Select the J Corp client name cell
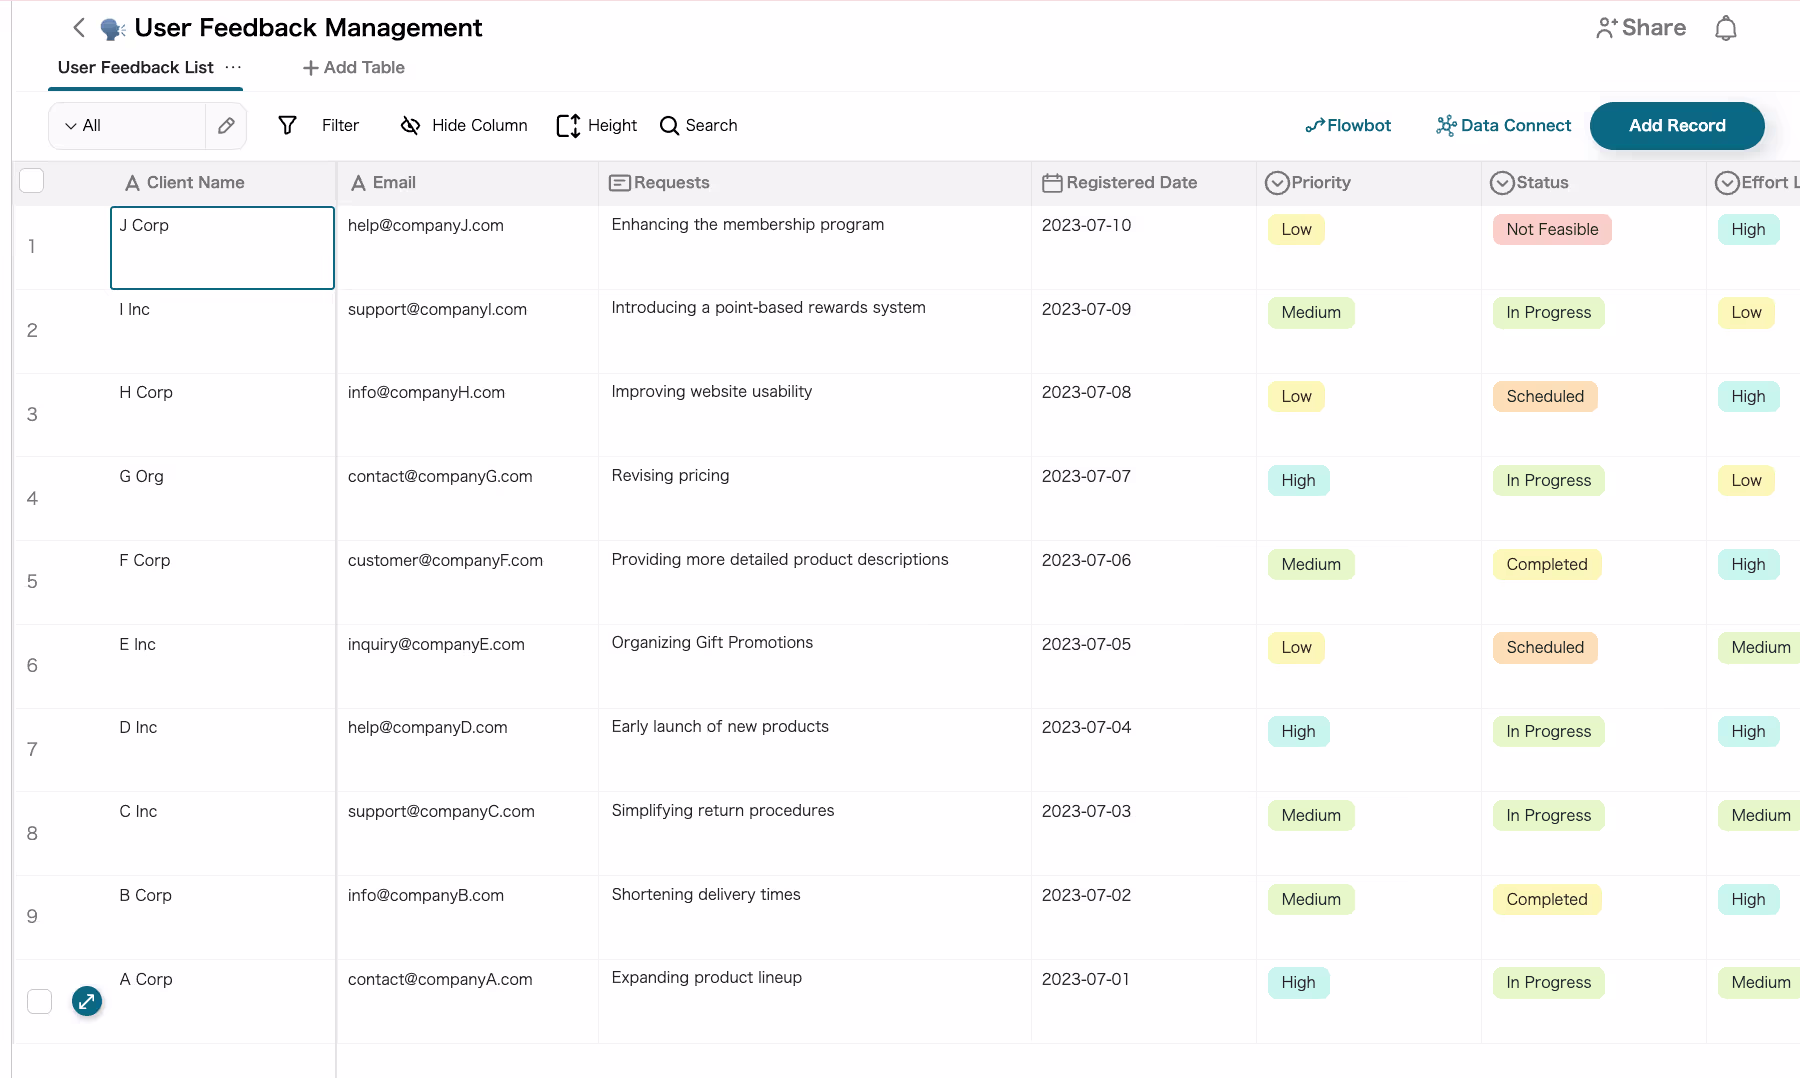The height and width of the screenshot is (1078, 1800). [222, 248]
